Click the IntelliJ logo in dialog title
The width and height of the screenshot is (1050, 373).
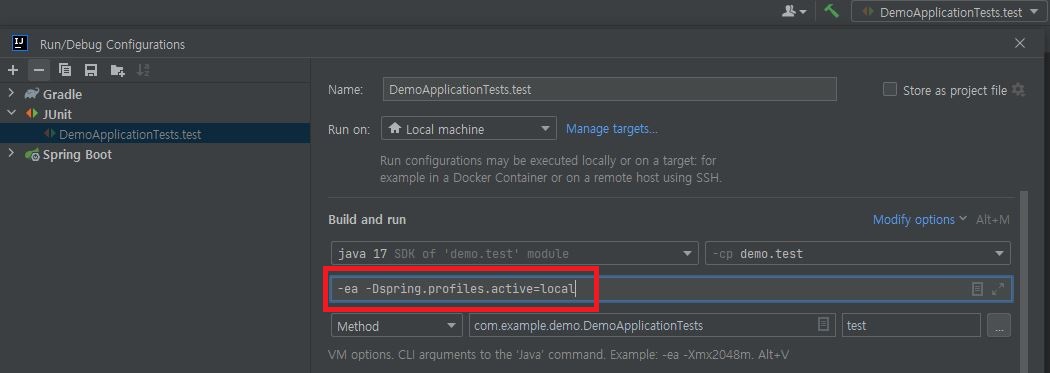pos(19,44)
